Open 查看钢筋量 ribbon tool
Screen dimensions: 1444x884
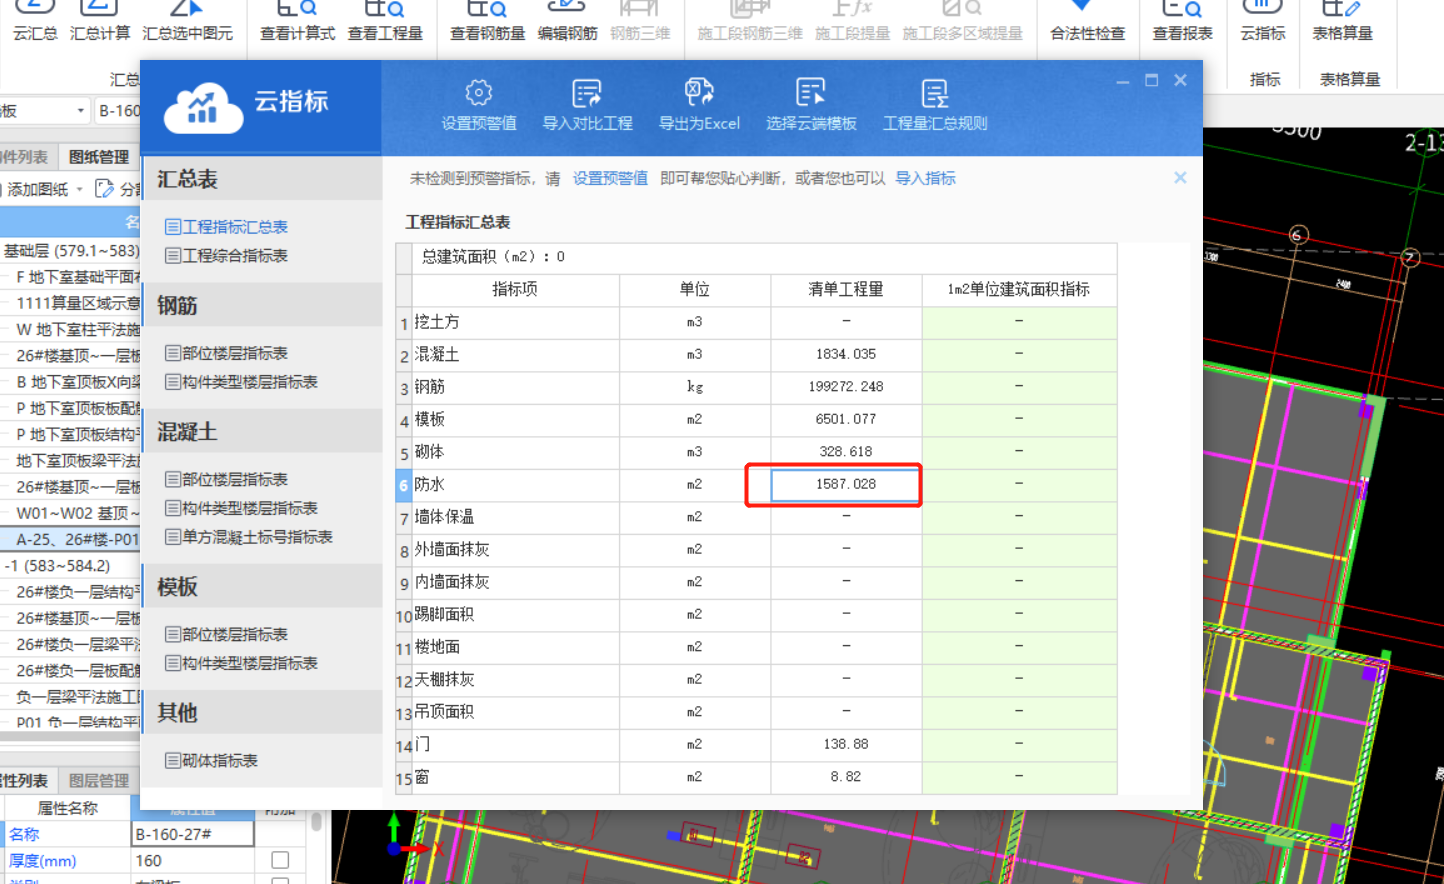click(x=487, y=21)
